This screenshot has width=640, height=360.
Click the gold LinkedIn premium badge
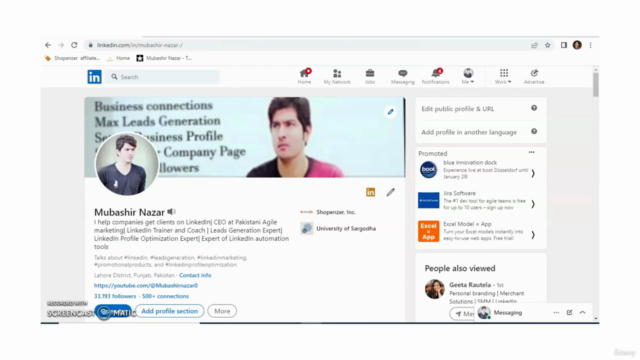pyautogui.click(x=371, y=192)
